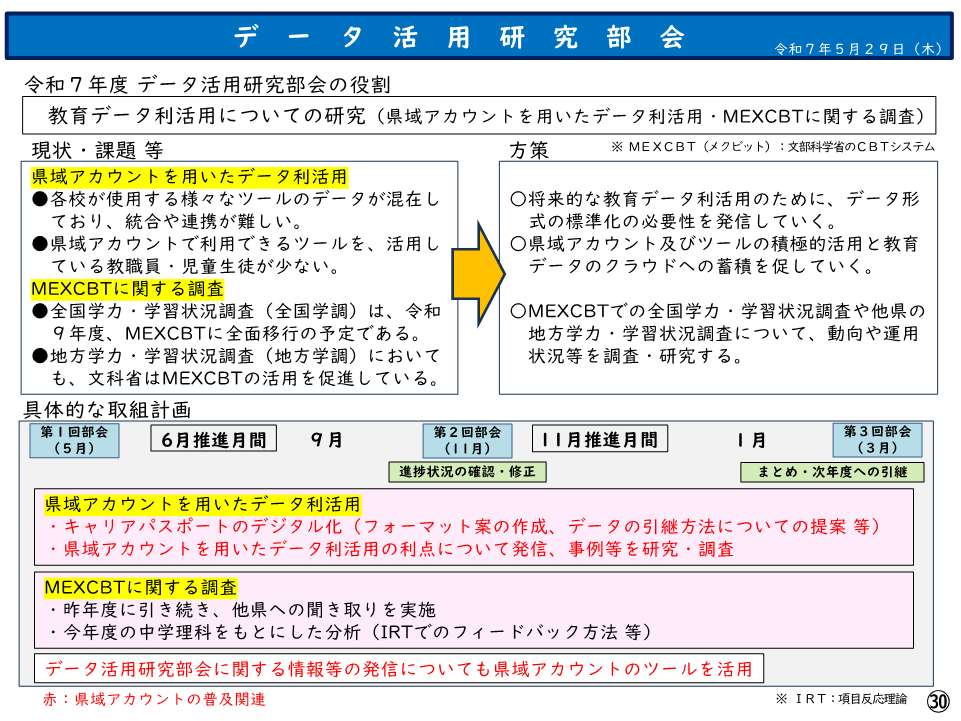This screenshot has width=961, height=721.
Task: Toggle the 進捗状況の確認・修正 green label
Action: (x=468, y=470)
